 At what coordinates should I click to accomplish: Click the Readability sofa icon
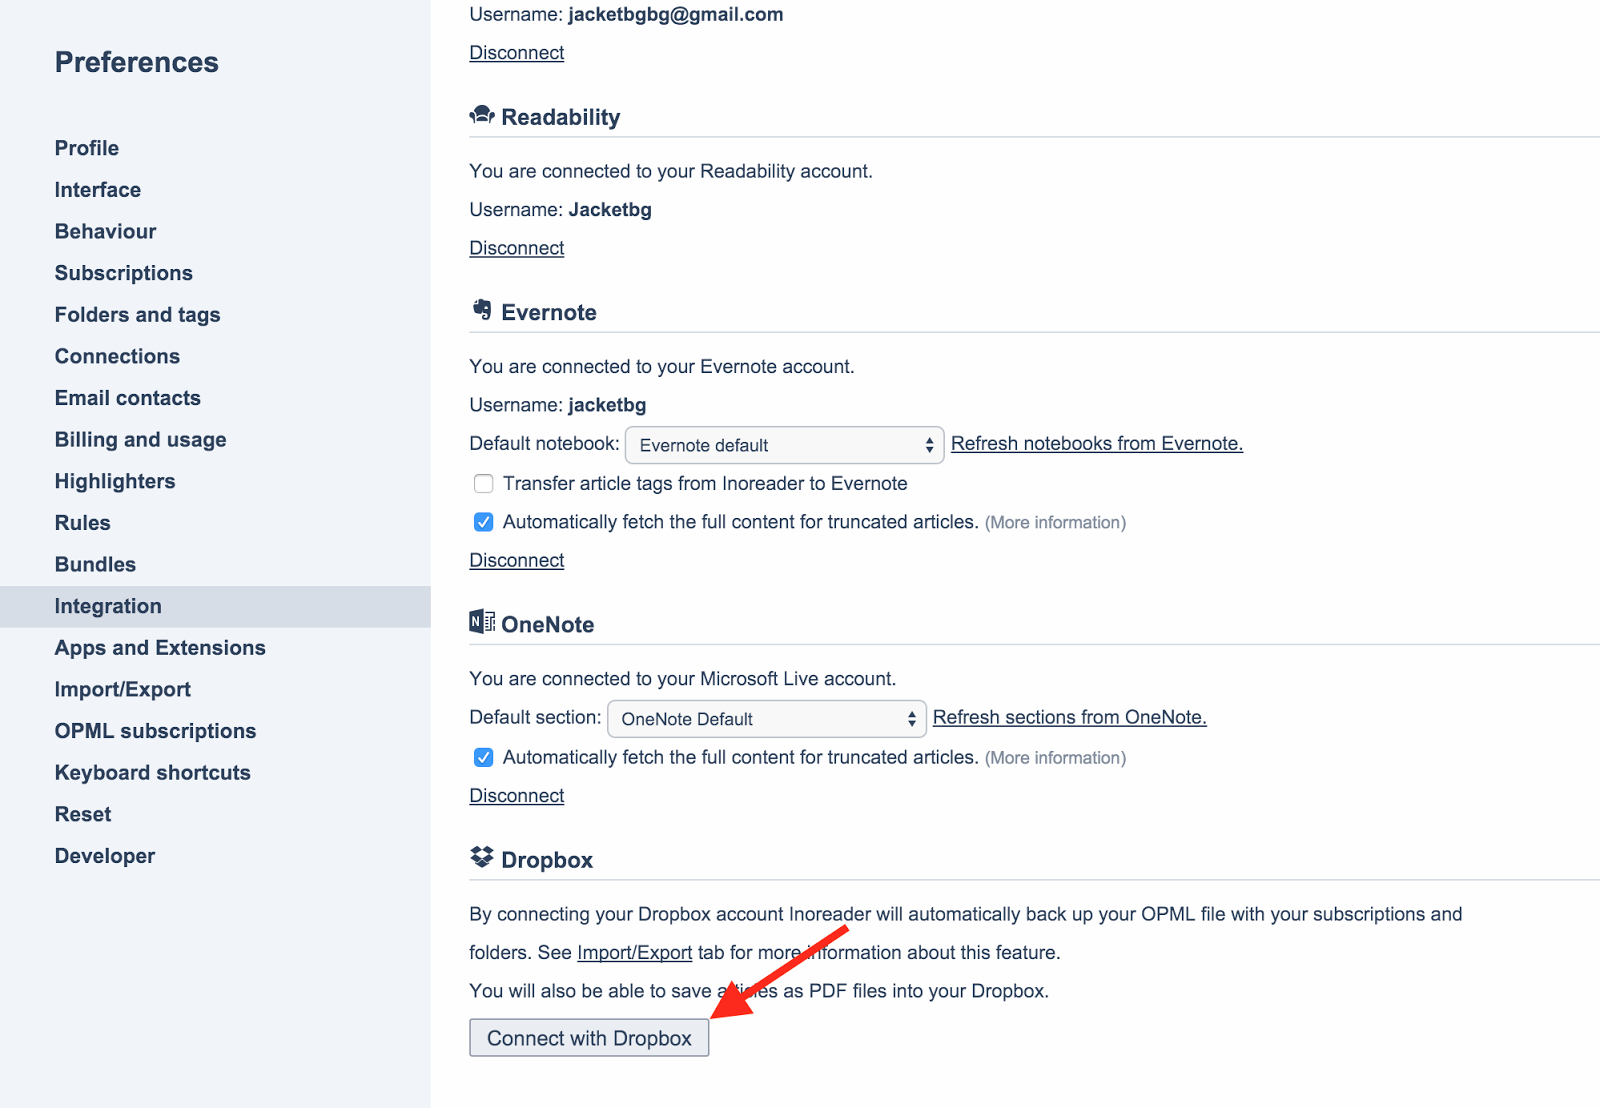[x=482, y=116]
